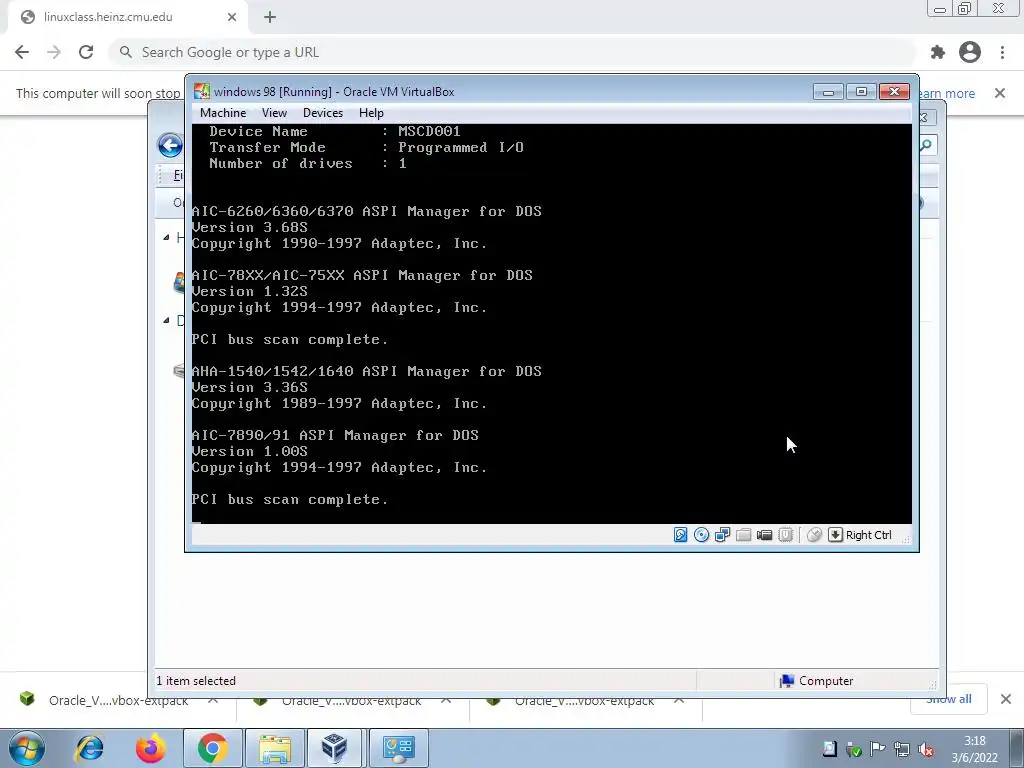Viewport: 1024px width, 768px height.
Task: Open Windows Explorer folder icon in taskbar
Action: (274, 748)
